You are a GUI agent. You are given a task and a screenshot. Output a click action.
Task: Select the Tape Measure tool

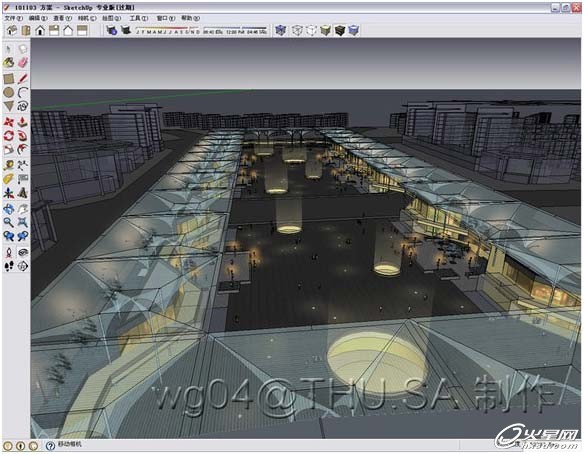click(9, 165)
